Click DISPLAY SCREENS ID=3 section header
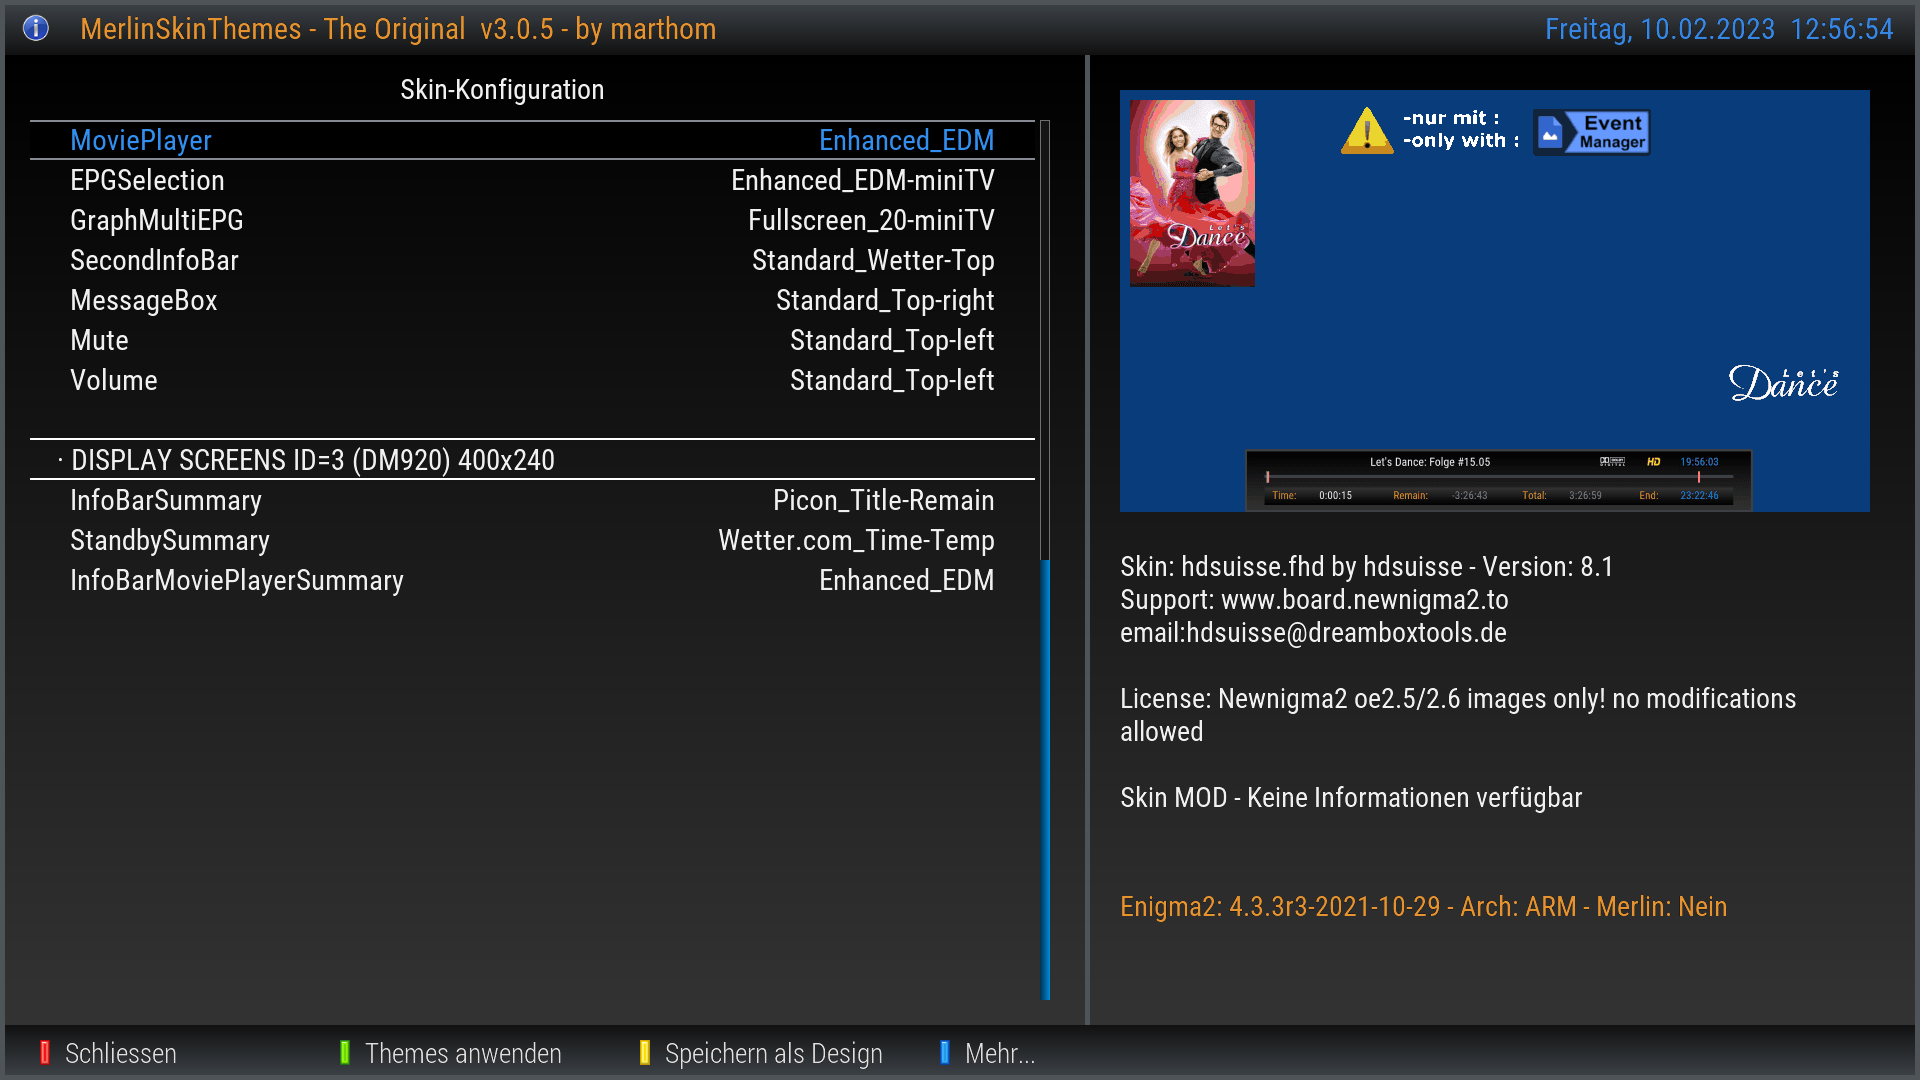This screenshot has width=1920, height=1080. [x=312, y=460]
